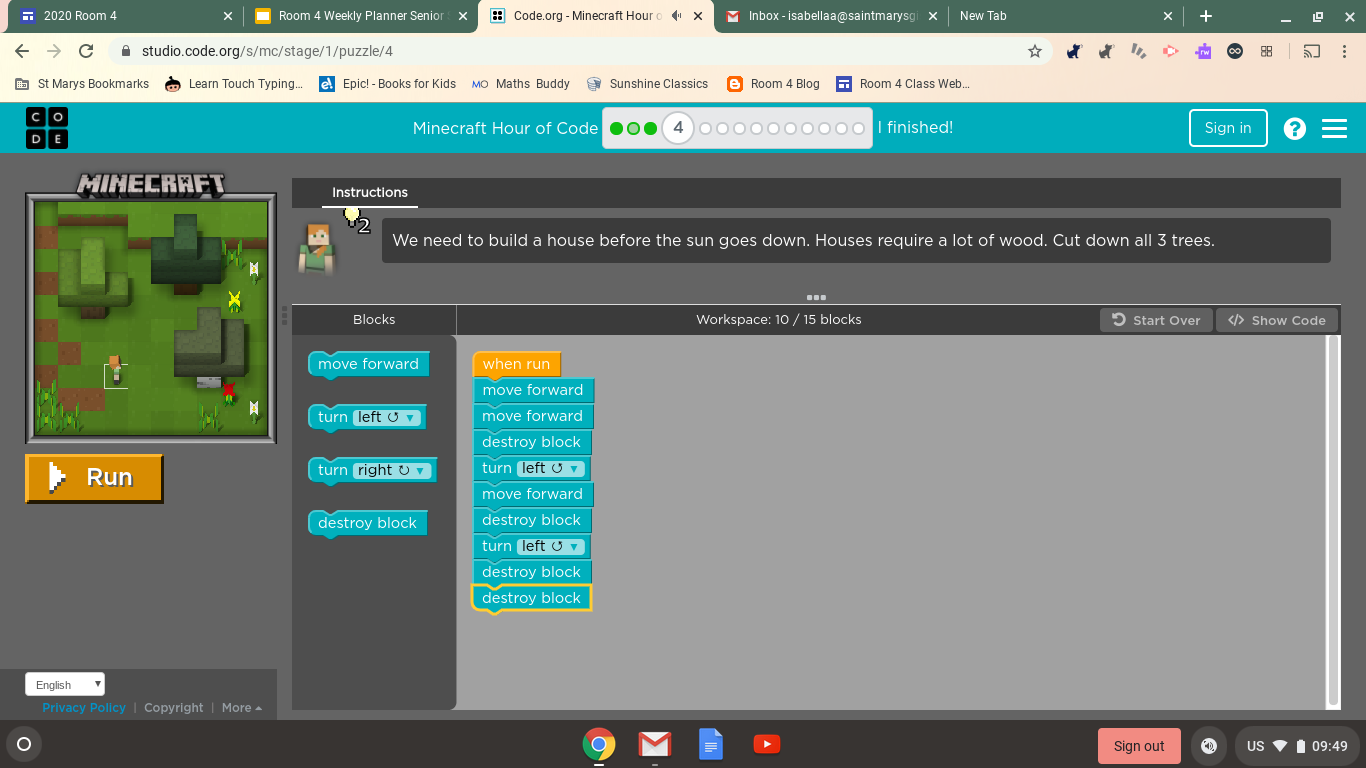1366x768 pixels.
Task: Open Epic! Books for Kids bookmark
Action: pyautogui.click(x=387, y=84)
